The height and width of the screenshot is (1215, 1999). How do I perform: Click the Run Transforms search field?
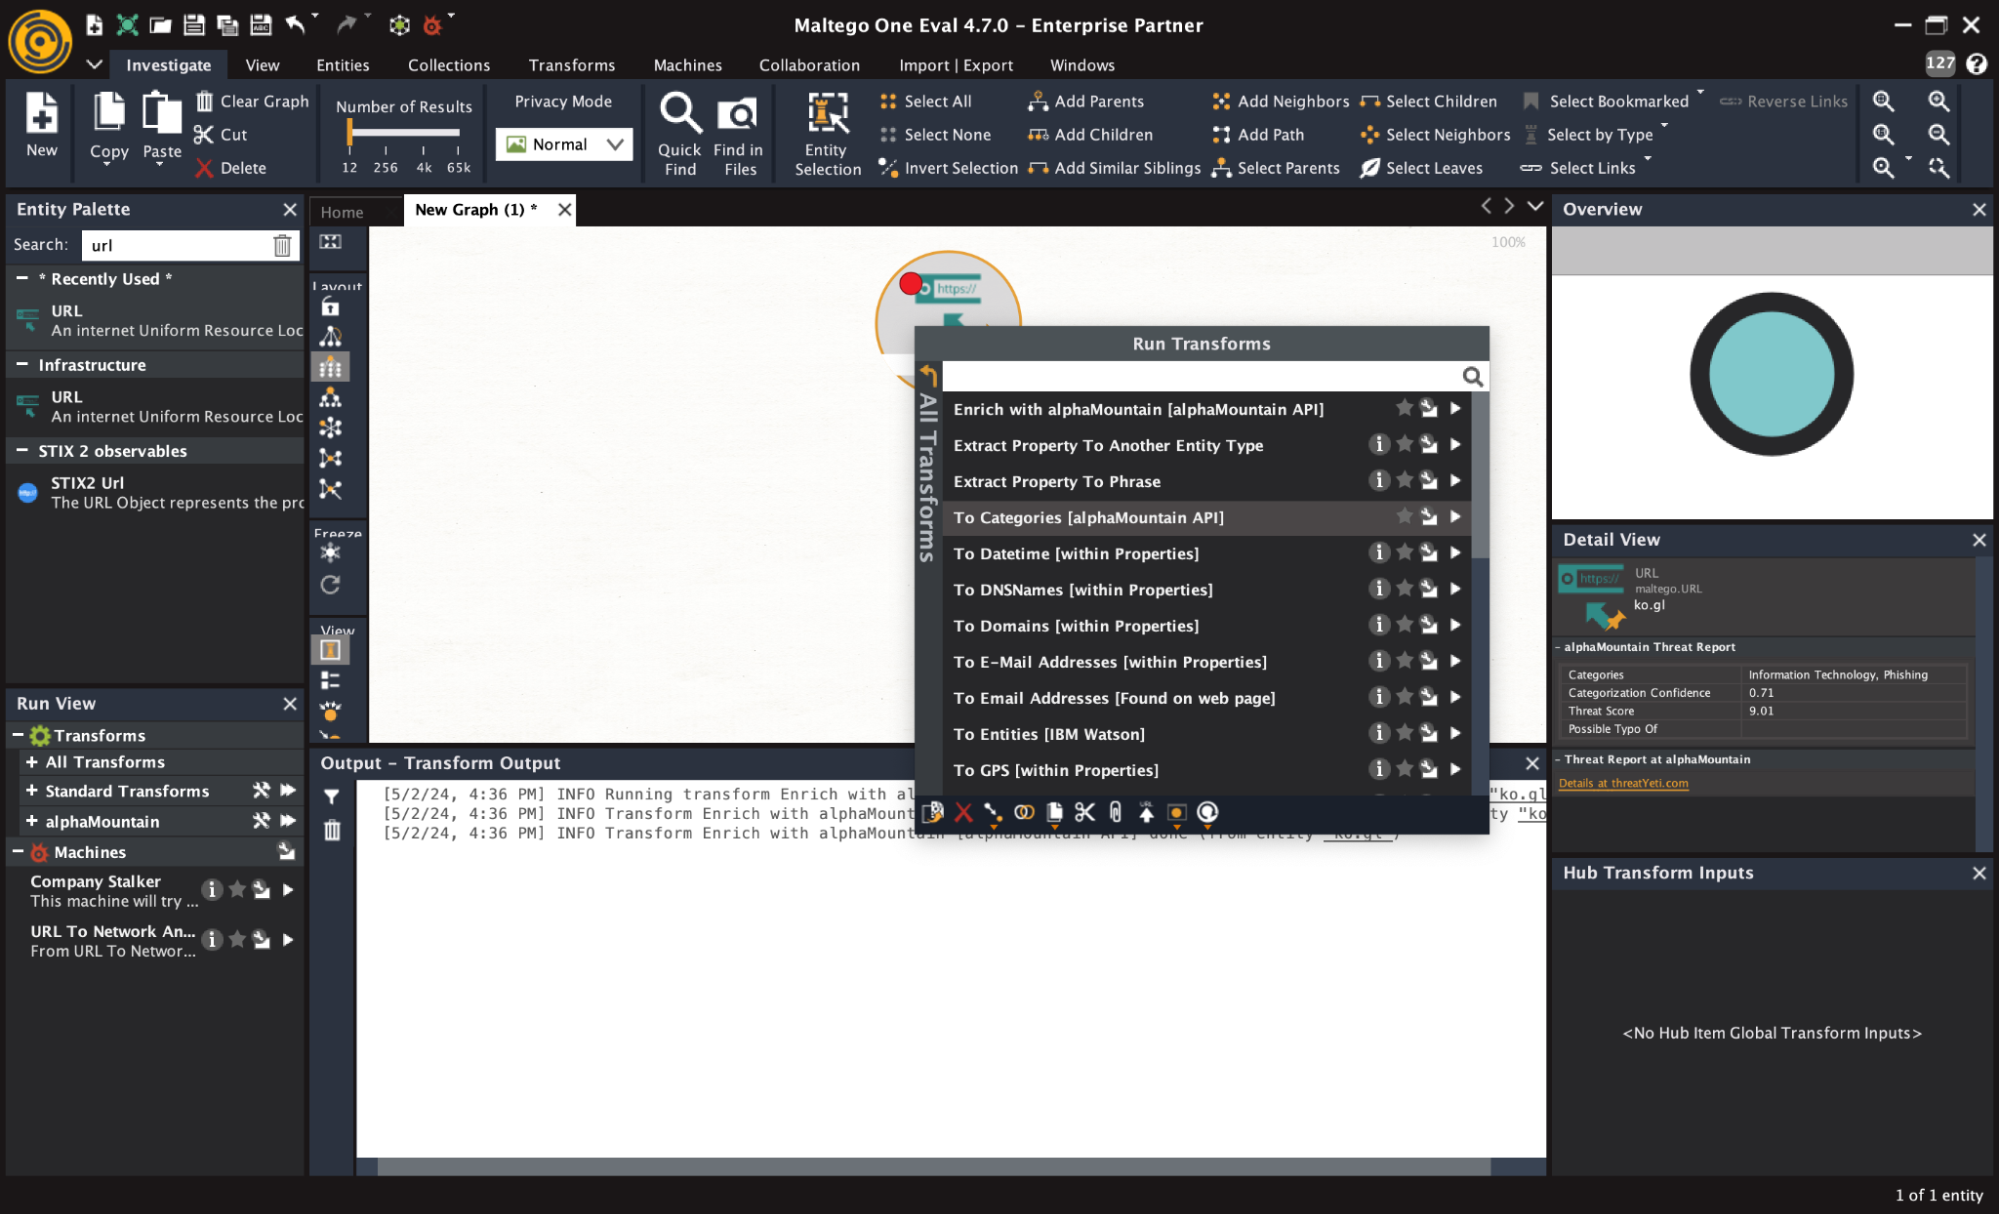(1200, 376)
